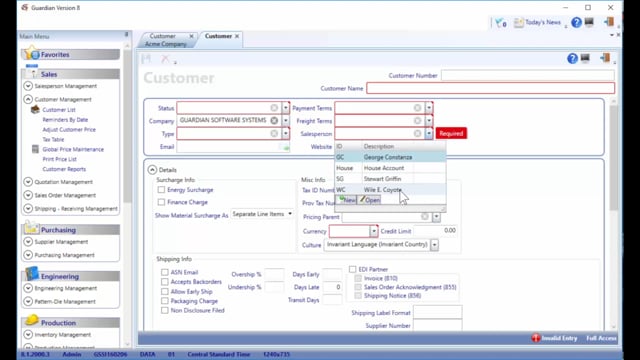Click the Customer Number field
The height and width of the screenshot is (360, 640).
coord(527,76)
